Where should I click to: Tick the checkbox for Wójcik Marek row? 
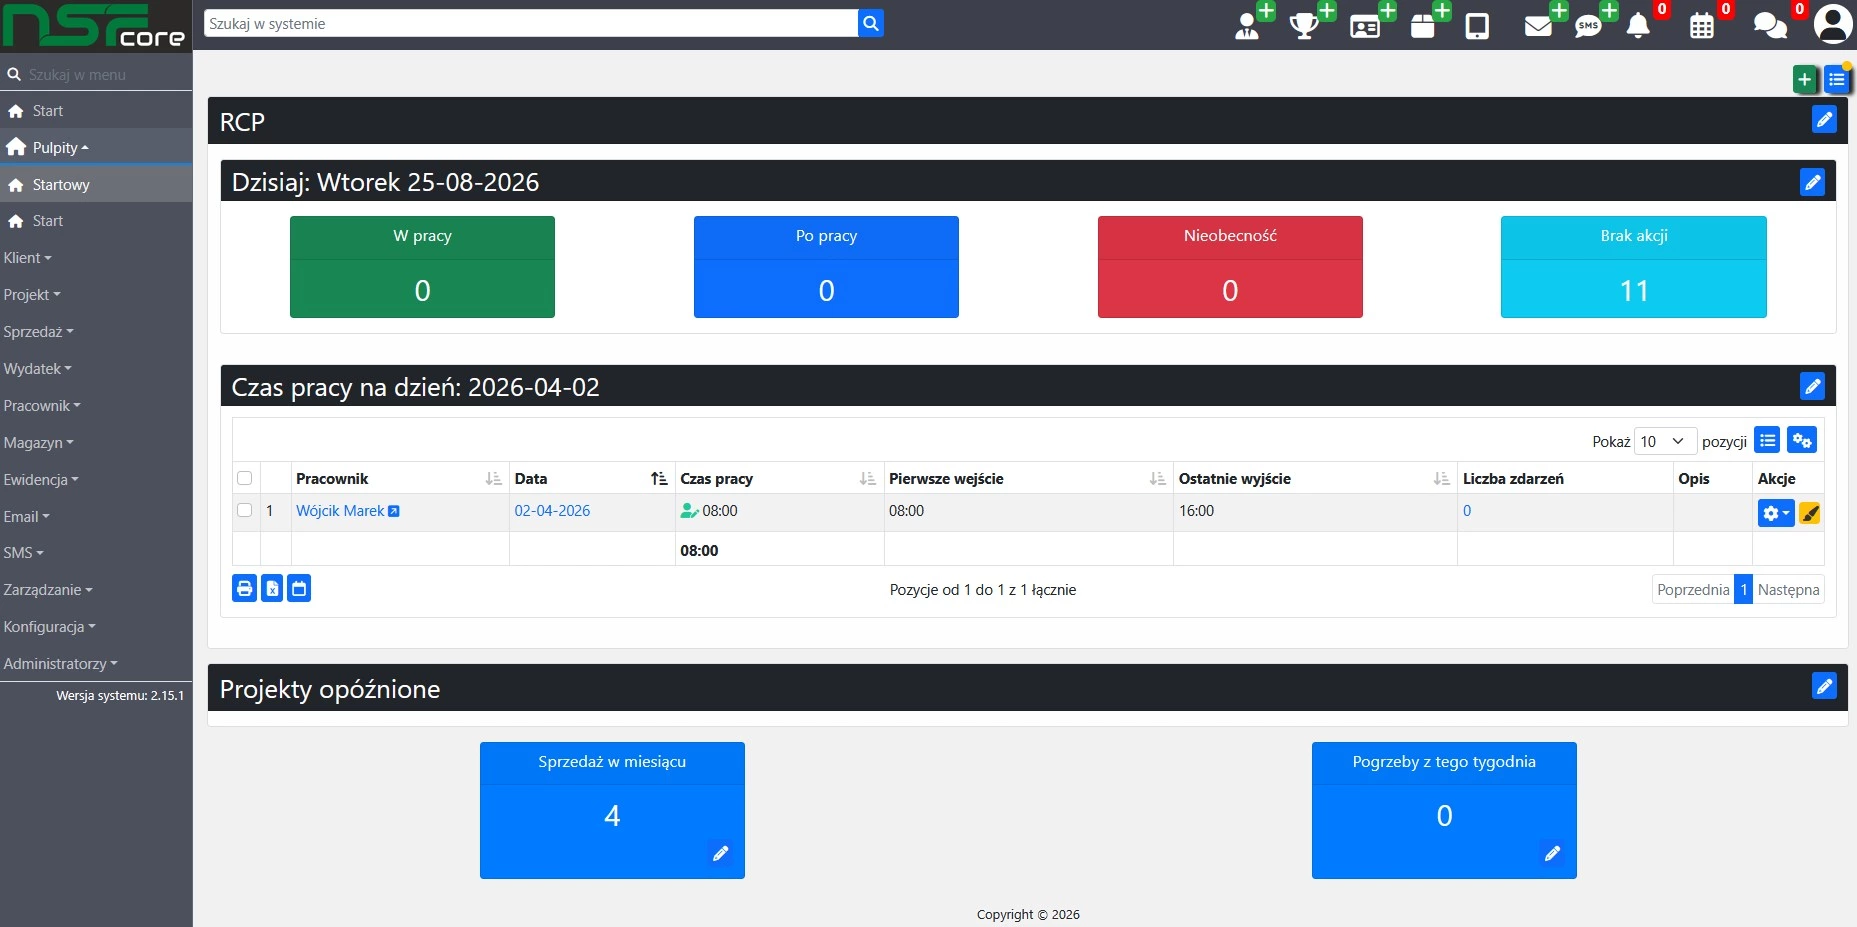click(245, 510)
